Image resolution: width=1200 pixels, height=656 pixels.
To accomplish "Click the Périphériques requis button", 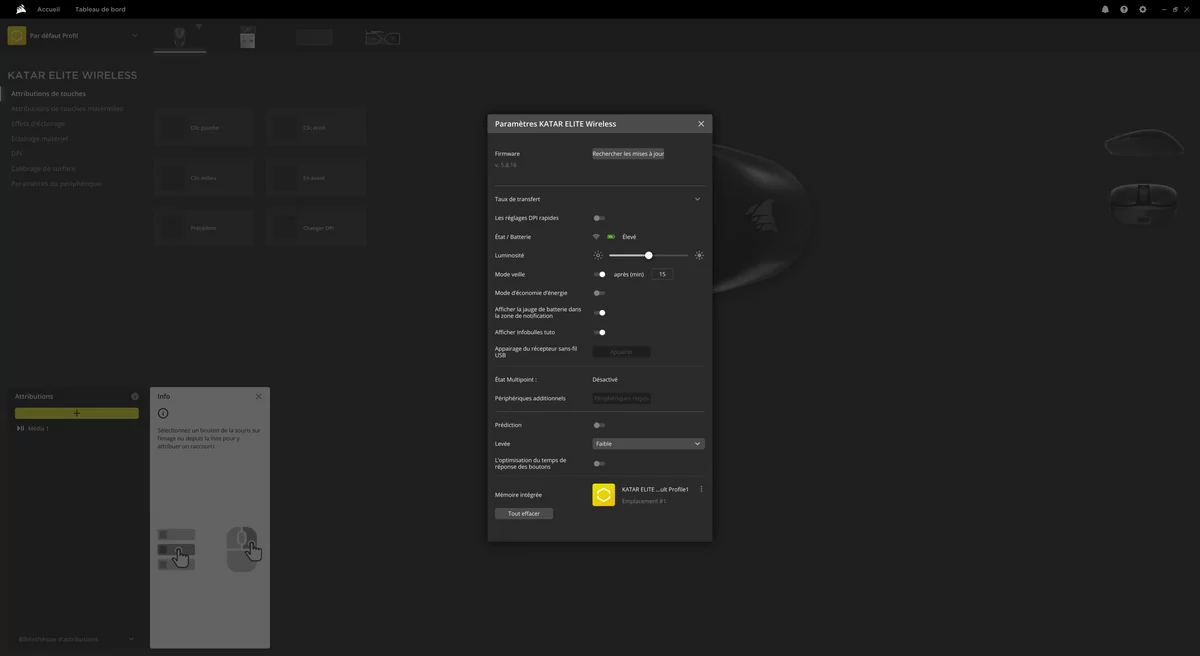I will pyautogui.click(x=621, y=398).
